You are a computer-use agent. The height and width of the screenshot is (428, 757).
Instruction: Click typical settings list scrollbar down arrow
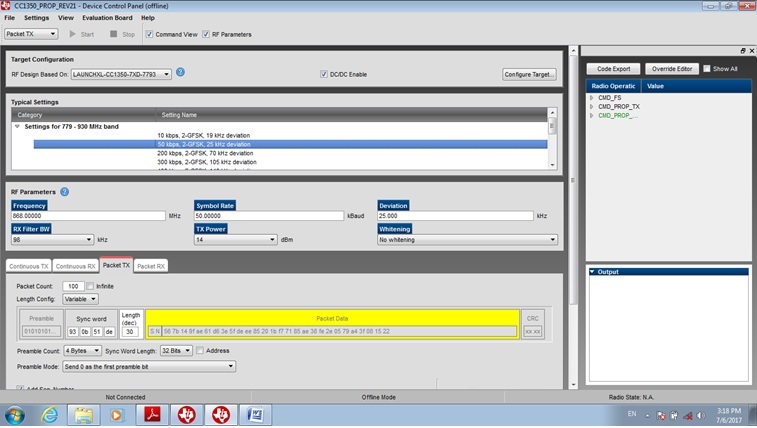[552, 165]
